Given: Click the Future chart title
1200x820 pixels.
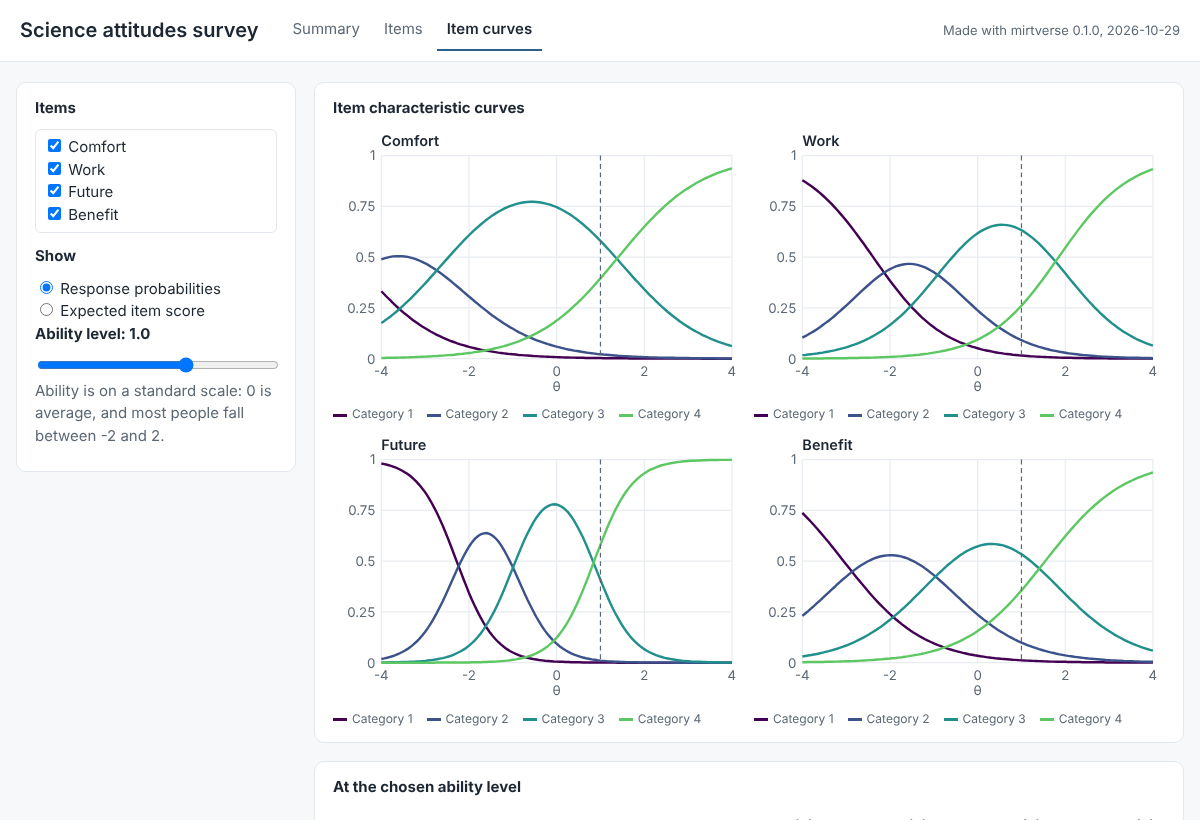Looking at the screenshot, I should click(x=404, y=445).
